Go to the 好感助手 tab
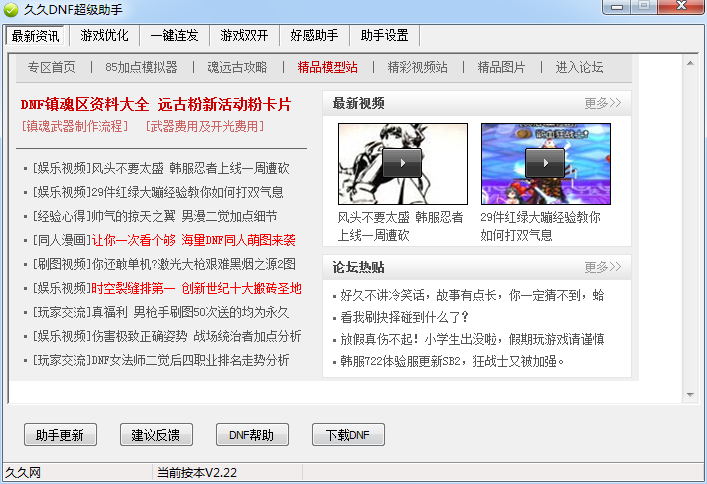Image resolution: width=707 pixels, height=484 pixels. (x=314, y=36)
